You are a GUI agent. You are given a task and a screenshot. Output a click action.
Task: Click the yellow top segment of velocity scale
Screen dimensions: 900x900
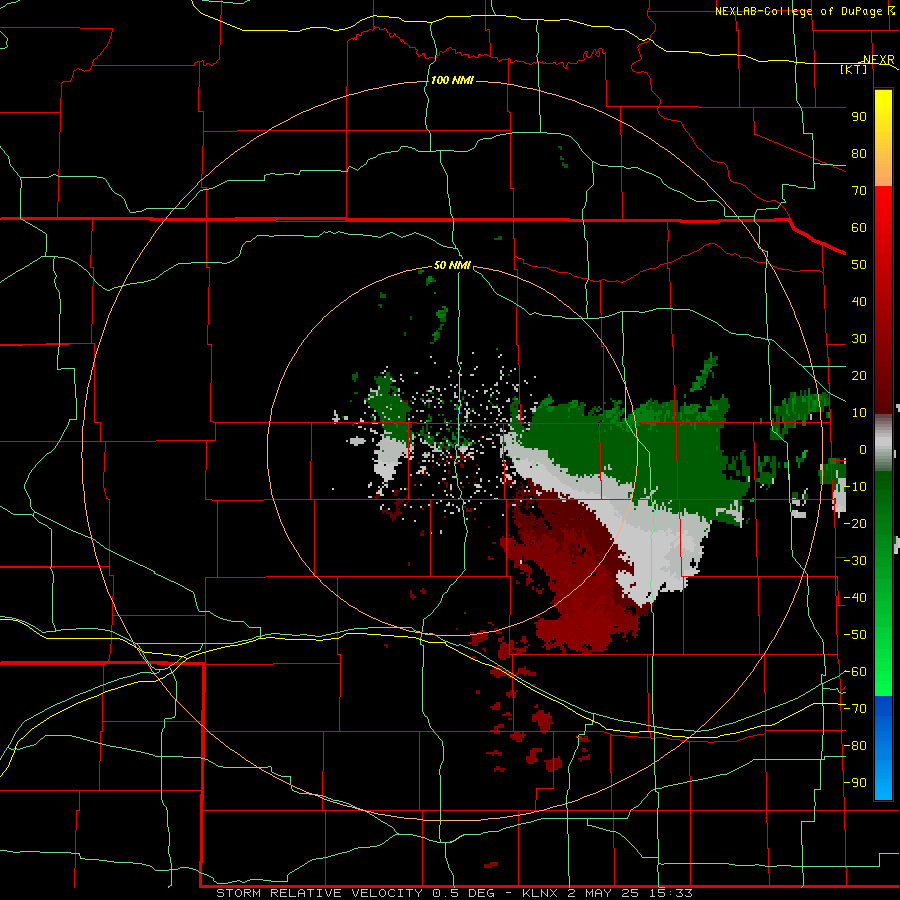coord(883,138)
